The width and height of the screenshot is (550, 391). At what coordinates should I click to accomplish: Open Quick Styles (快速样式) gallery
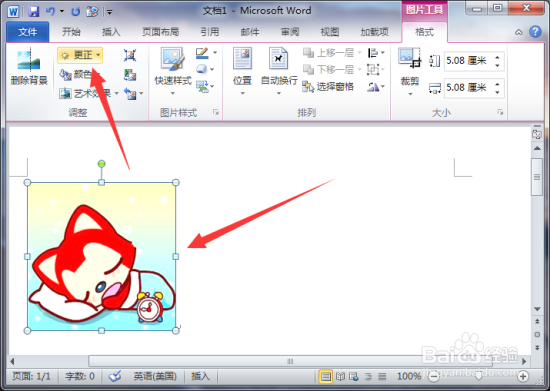pos(173,71)
